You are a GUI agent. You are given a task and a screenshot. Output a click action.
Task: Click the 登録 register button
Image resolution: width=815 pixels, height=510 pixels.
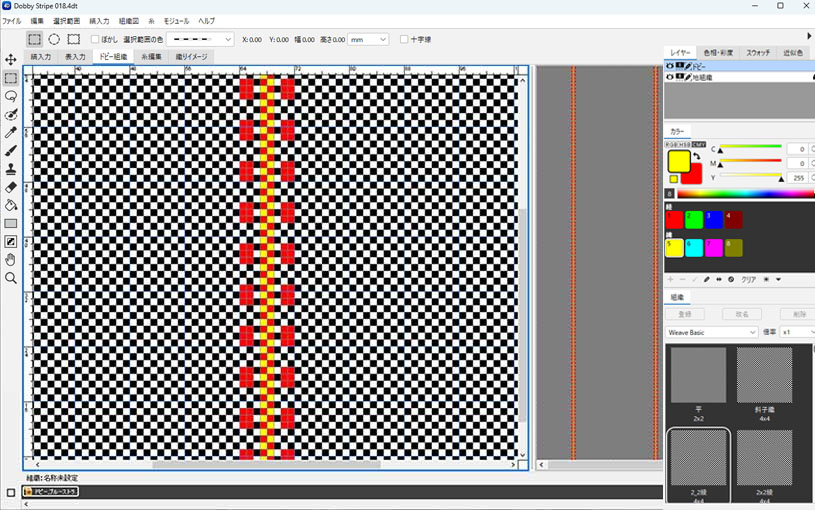(x=685, y=314)
